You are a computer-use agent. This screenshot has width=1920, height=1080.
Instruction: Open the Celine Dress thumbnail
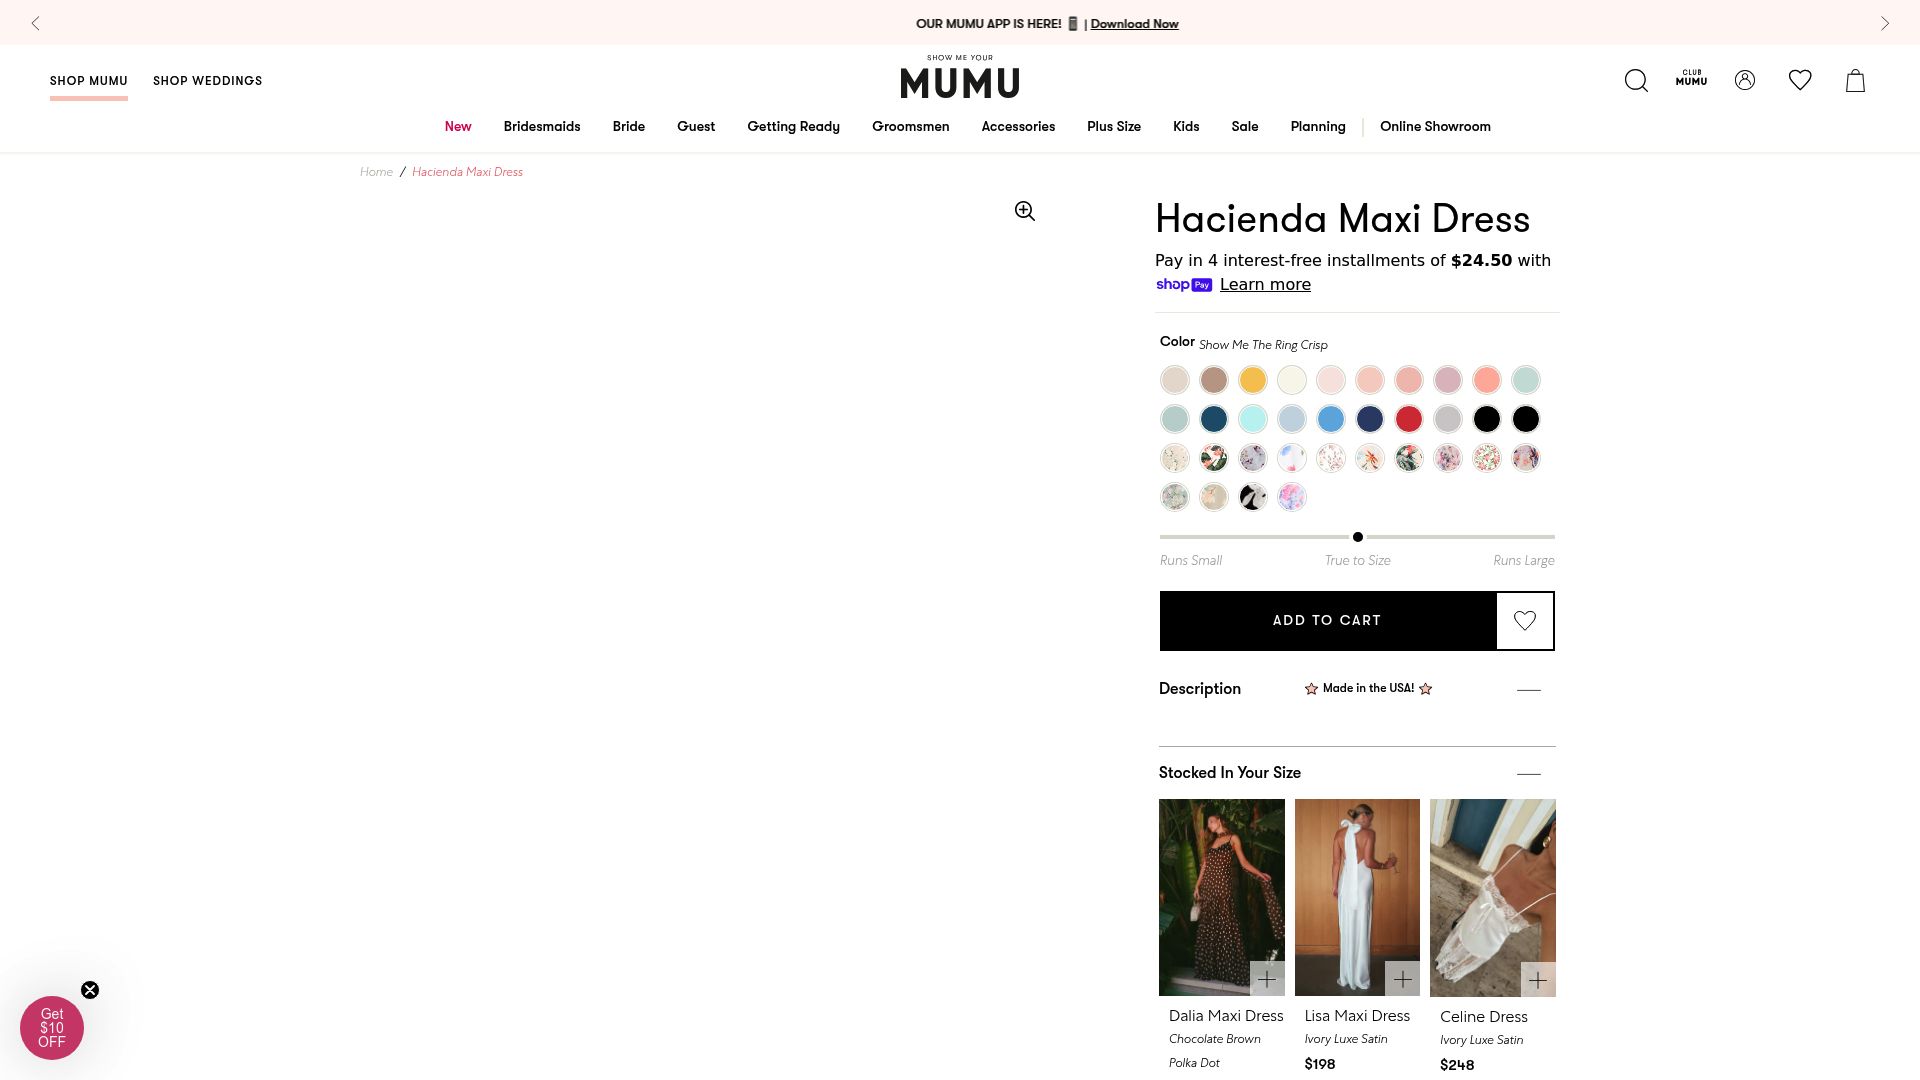tap(1493, 898)
